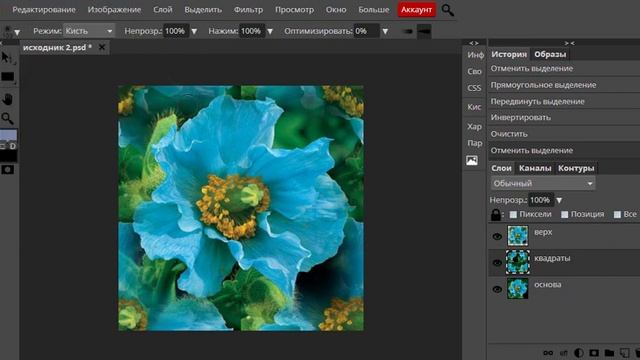The width and height of the screenshot is (640, 360).
Task: Open the Фильтр menu
Action: pyautogui.click(x=248, y=9)
